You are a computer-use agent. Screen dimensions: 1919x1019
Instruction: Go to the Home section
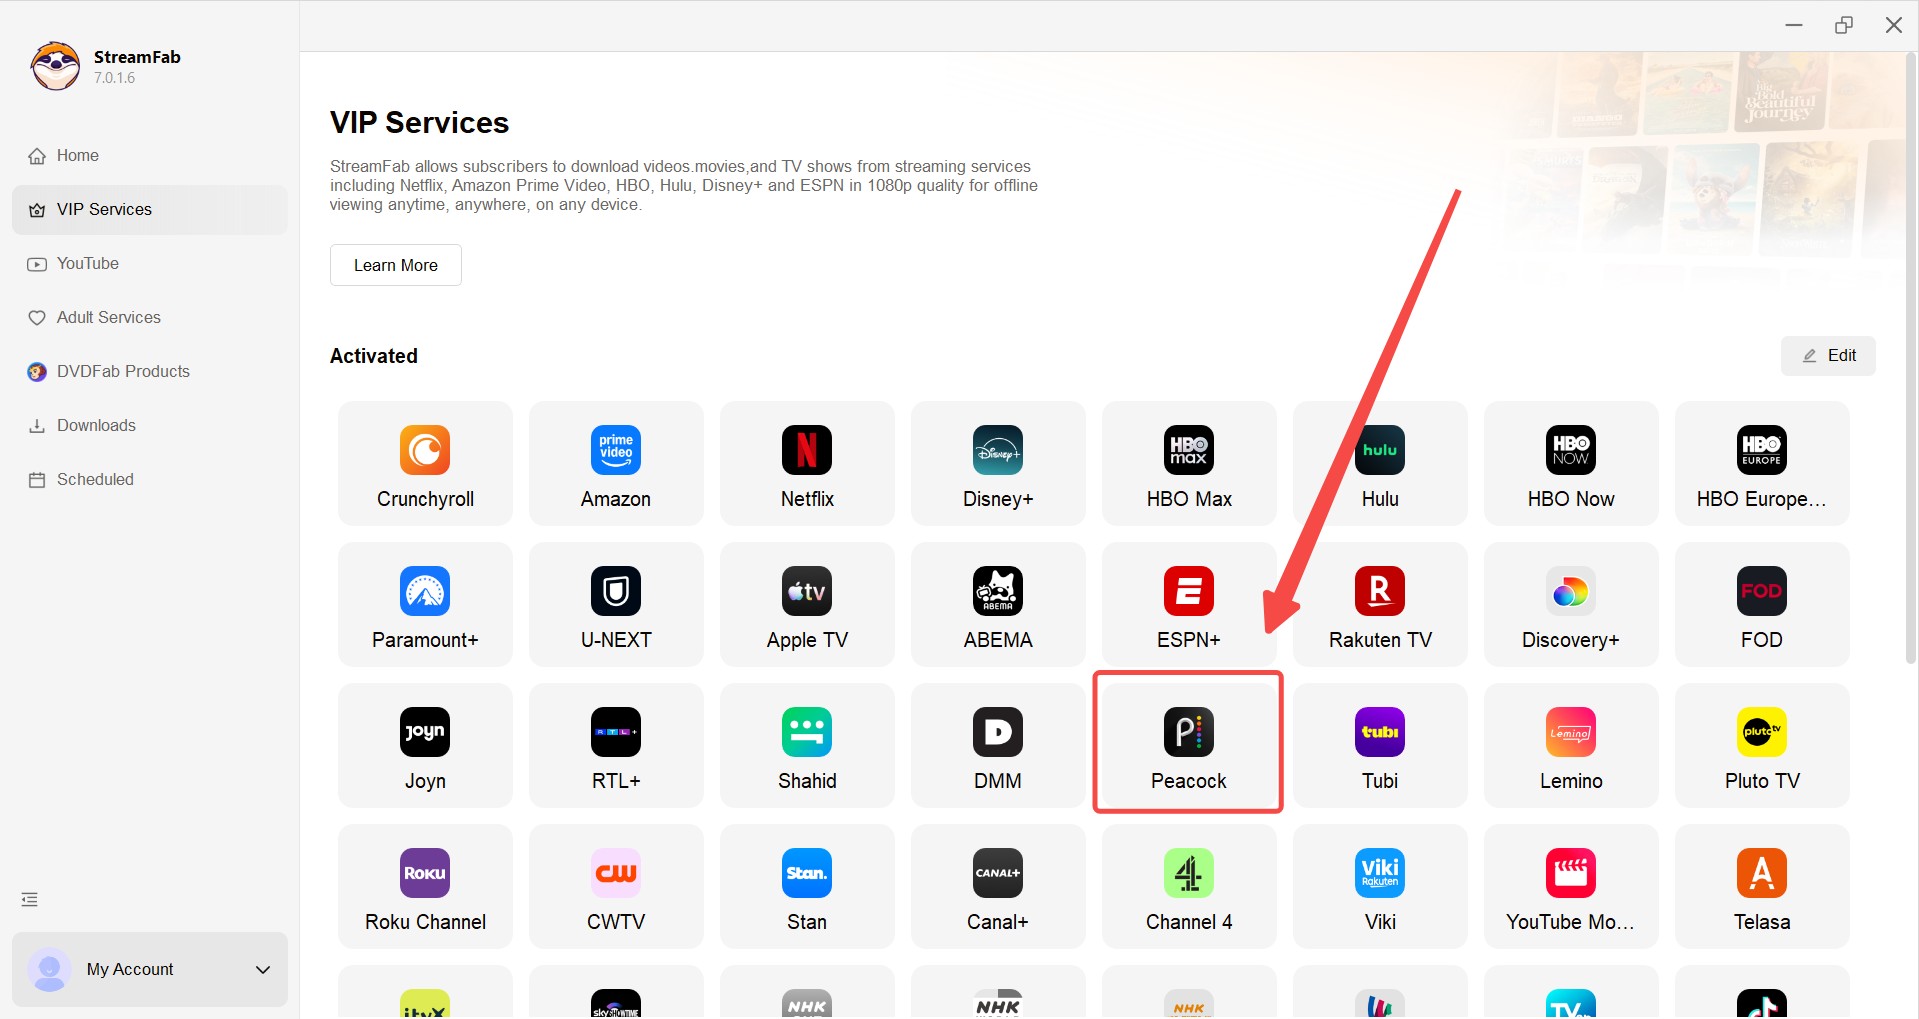click(77, 155)
